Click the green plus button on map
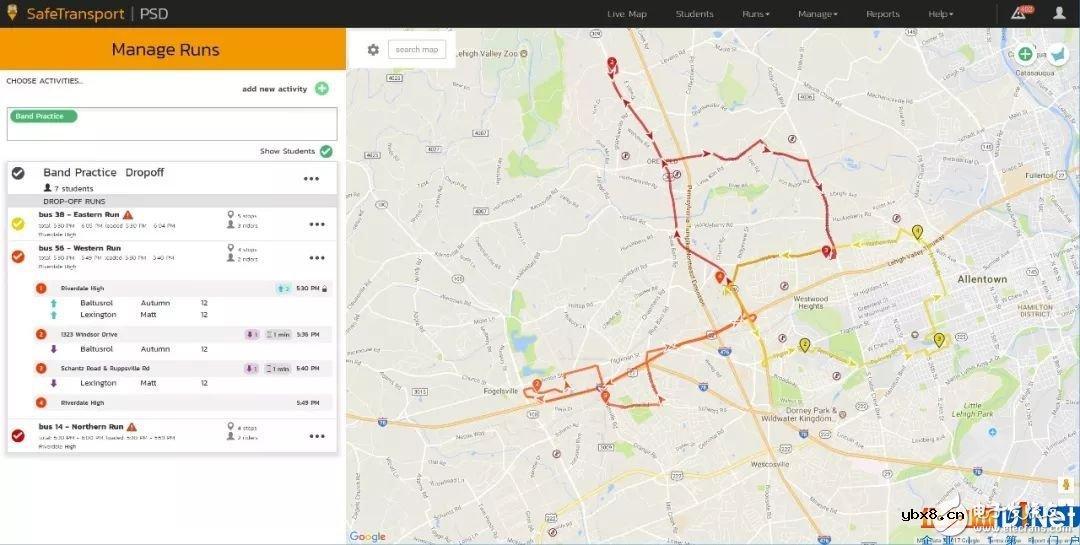 pos(1025,54)
